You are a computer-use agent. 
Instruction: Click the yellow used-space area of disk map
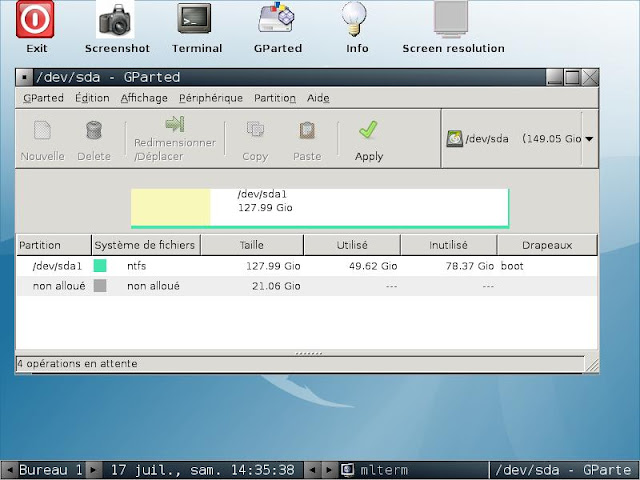coord(171,207)
